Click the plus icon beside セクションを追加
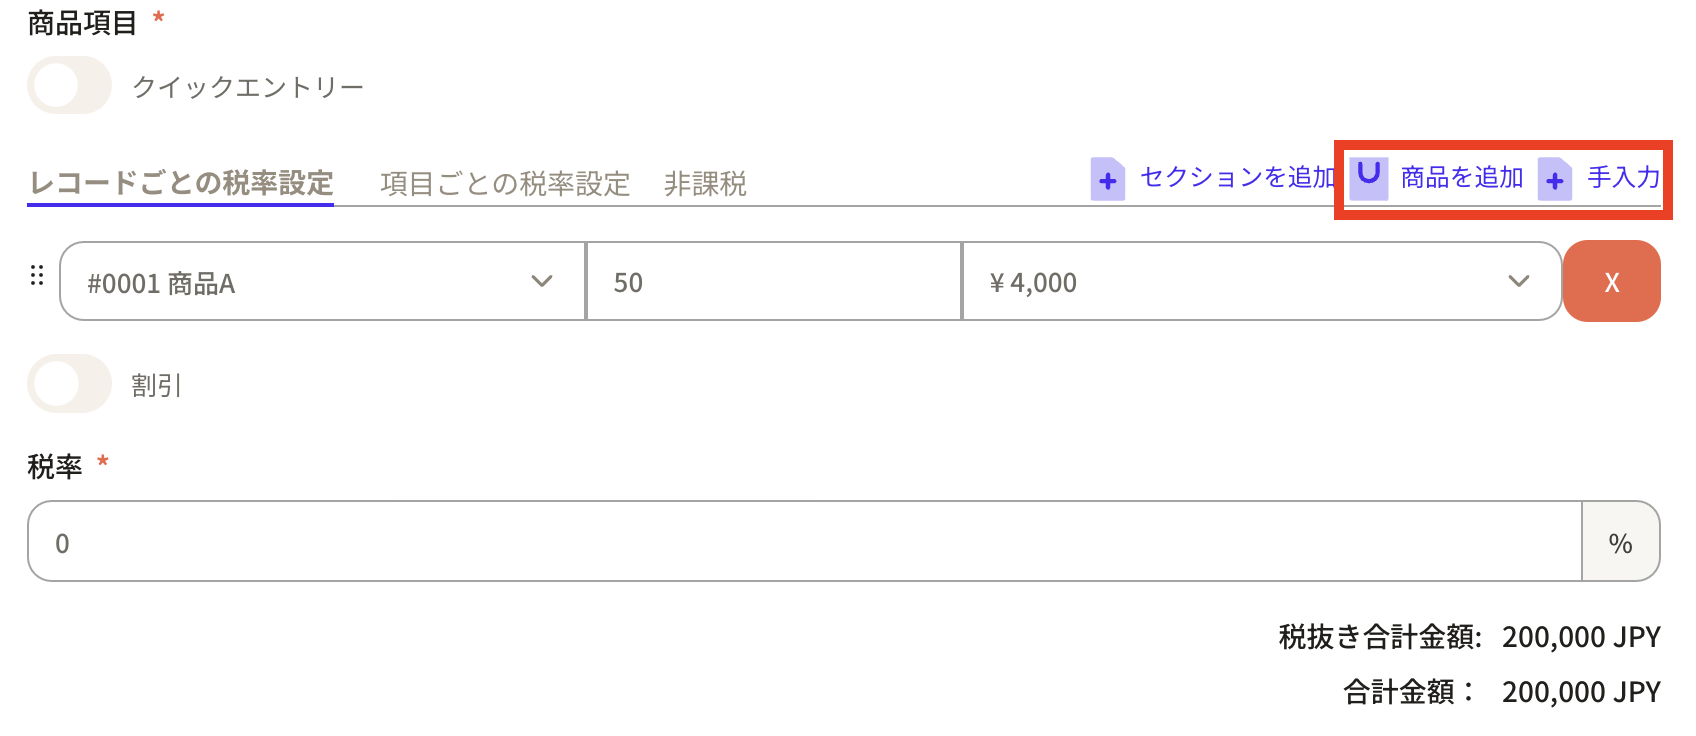This screenshot has height=736, width=1696. point(1107,180)
